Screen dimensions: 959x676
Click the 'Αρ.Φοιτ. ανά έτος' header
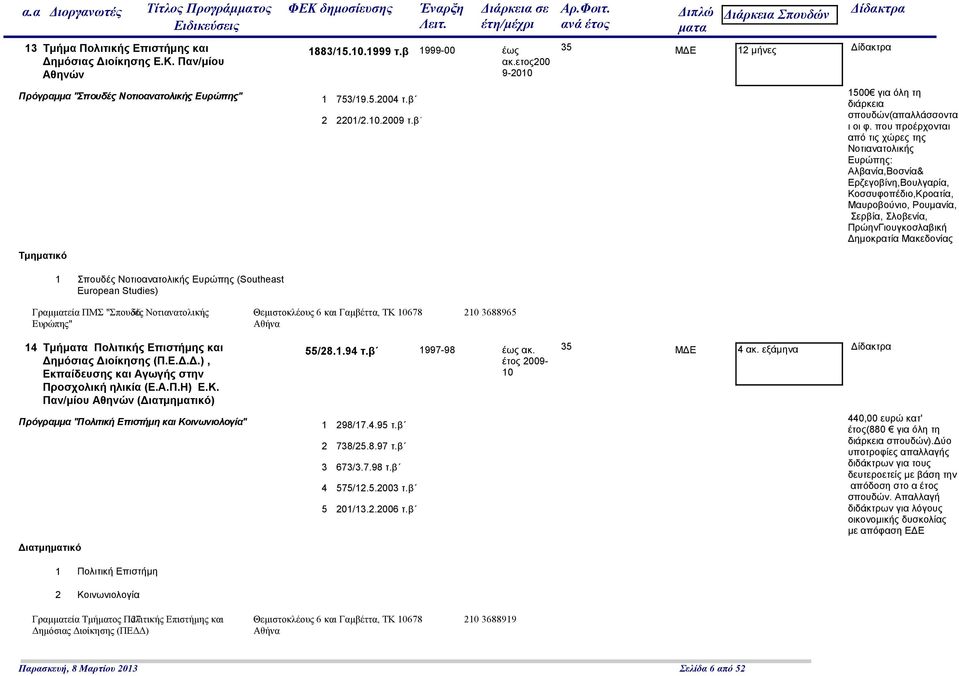585,17
